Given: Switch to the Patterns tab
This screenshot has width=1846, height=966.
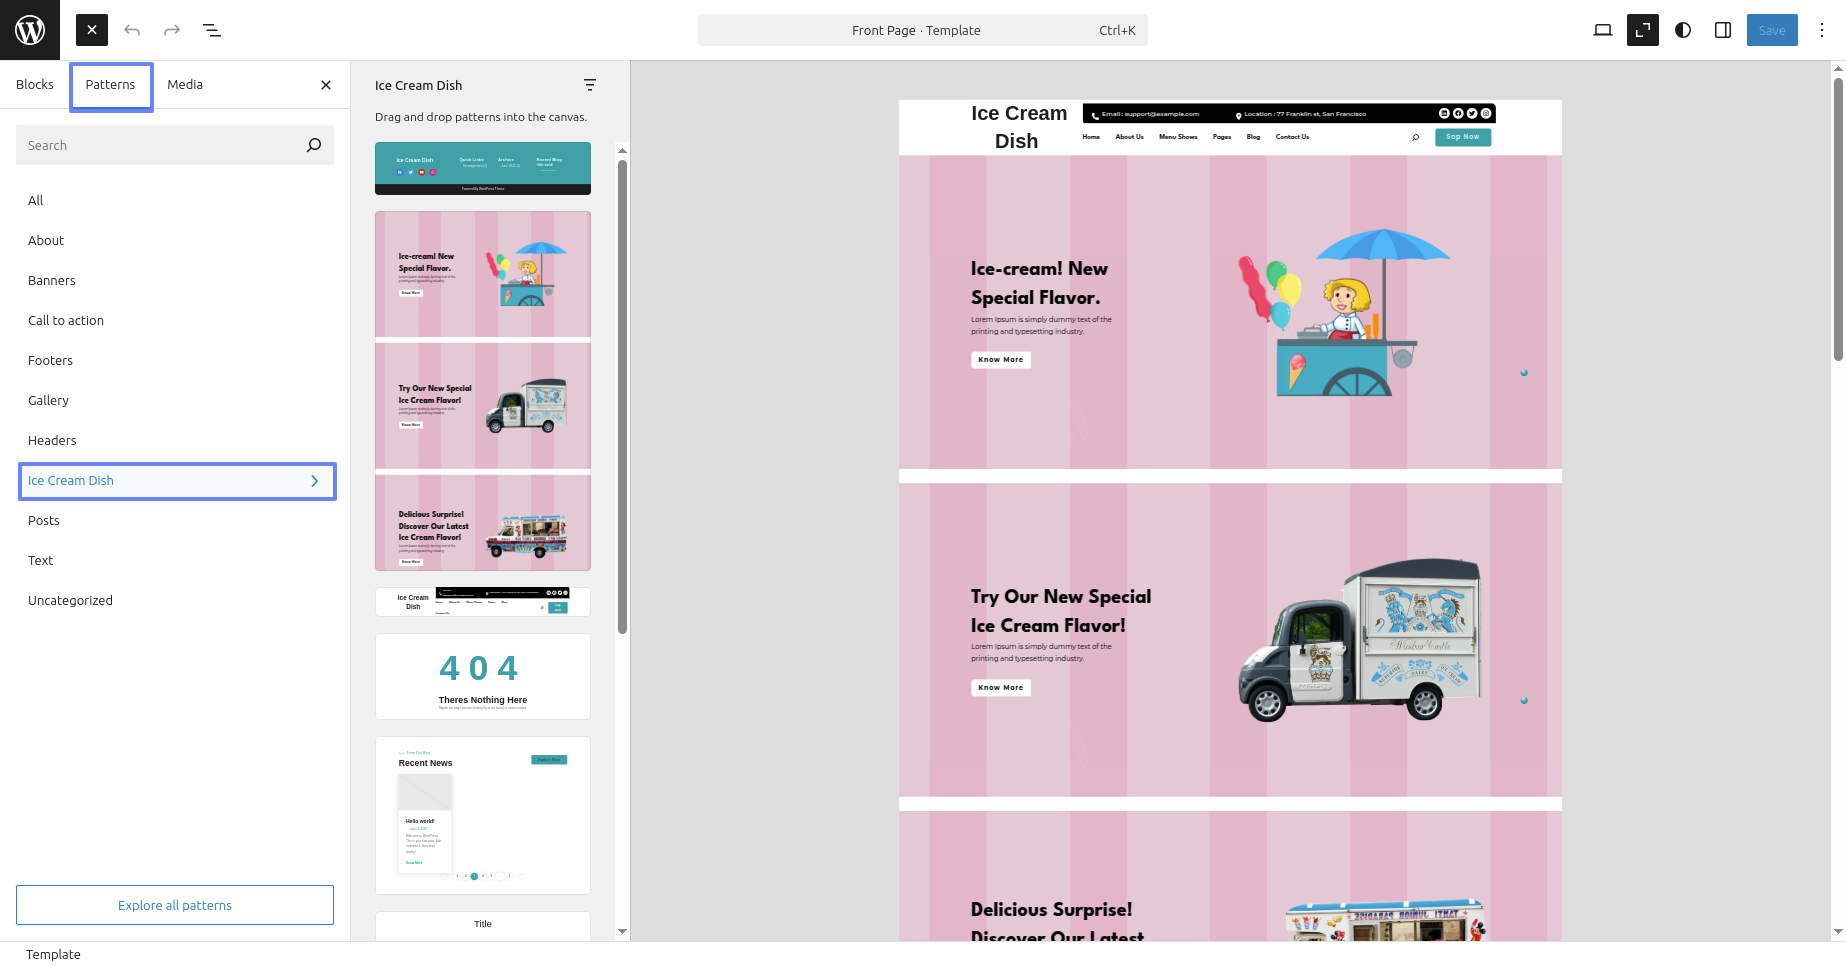Looking at the screenshot, I should [x=111, y=85].
